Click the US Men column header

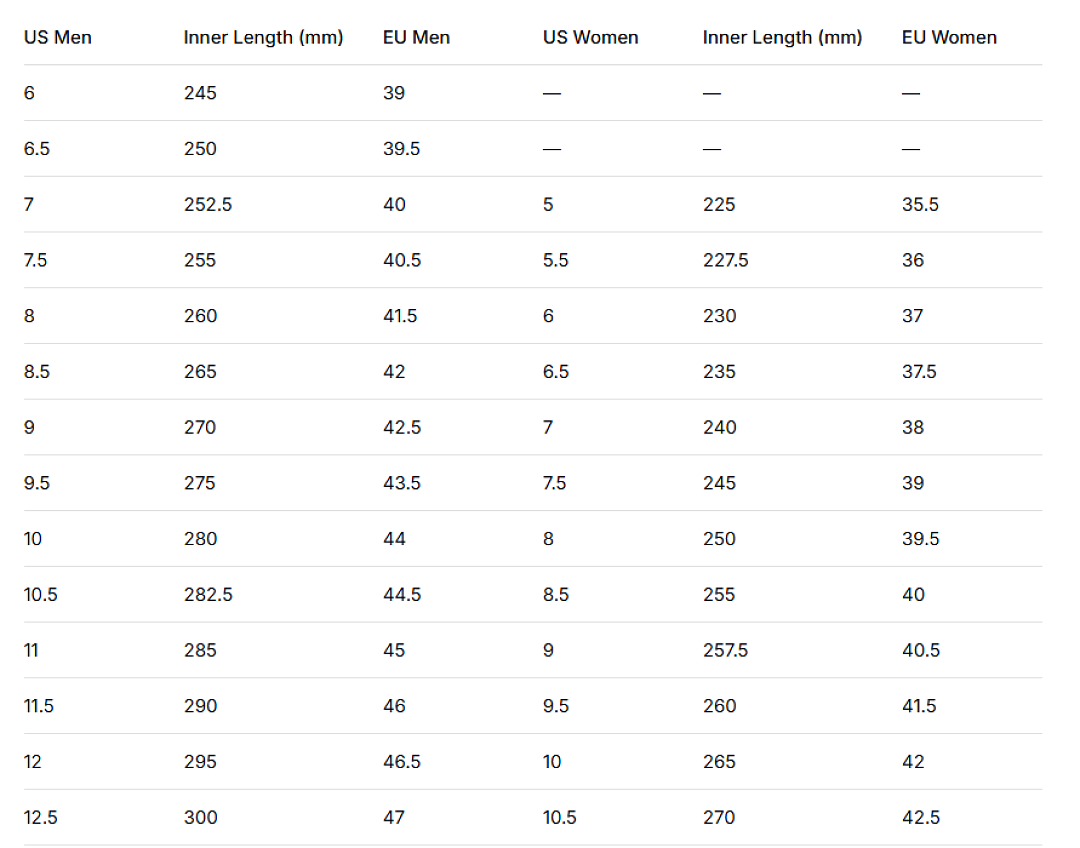(x=58, y=37)
